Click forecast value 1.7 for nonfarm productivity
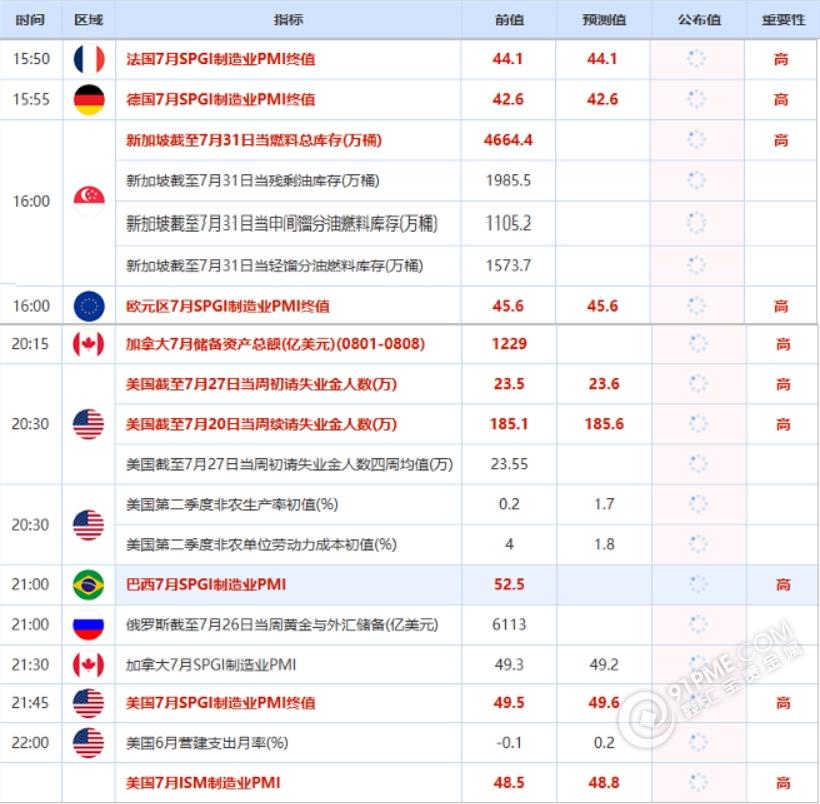Viewport: 820px width, 804px height. click(x=604, y=504)
